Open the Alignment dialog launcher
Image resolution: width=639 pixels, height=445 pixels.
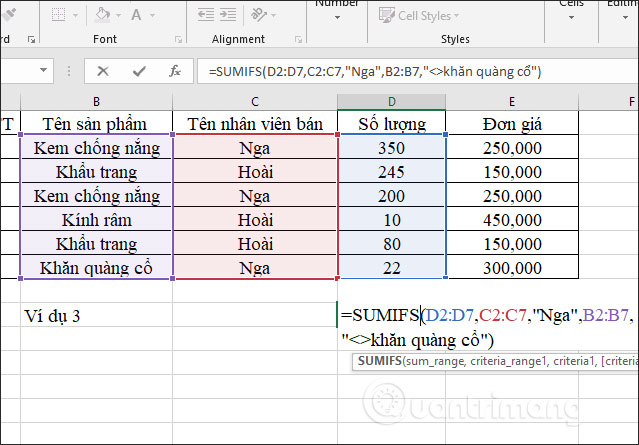point(298,40)
